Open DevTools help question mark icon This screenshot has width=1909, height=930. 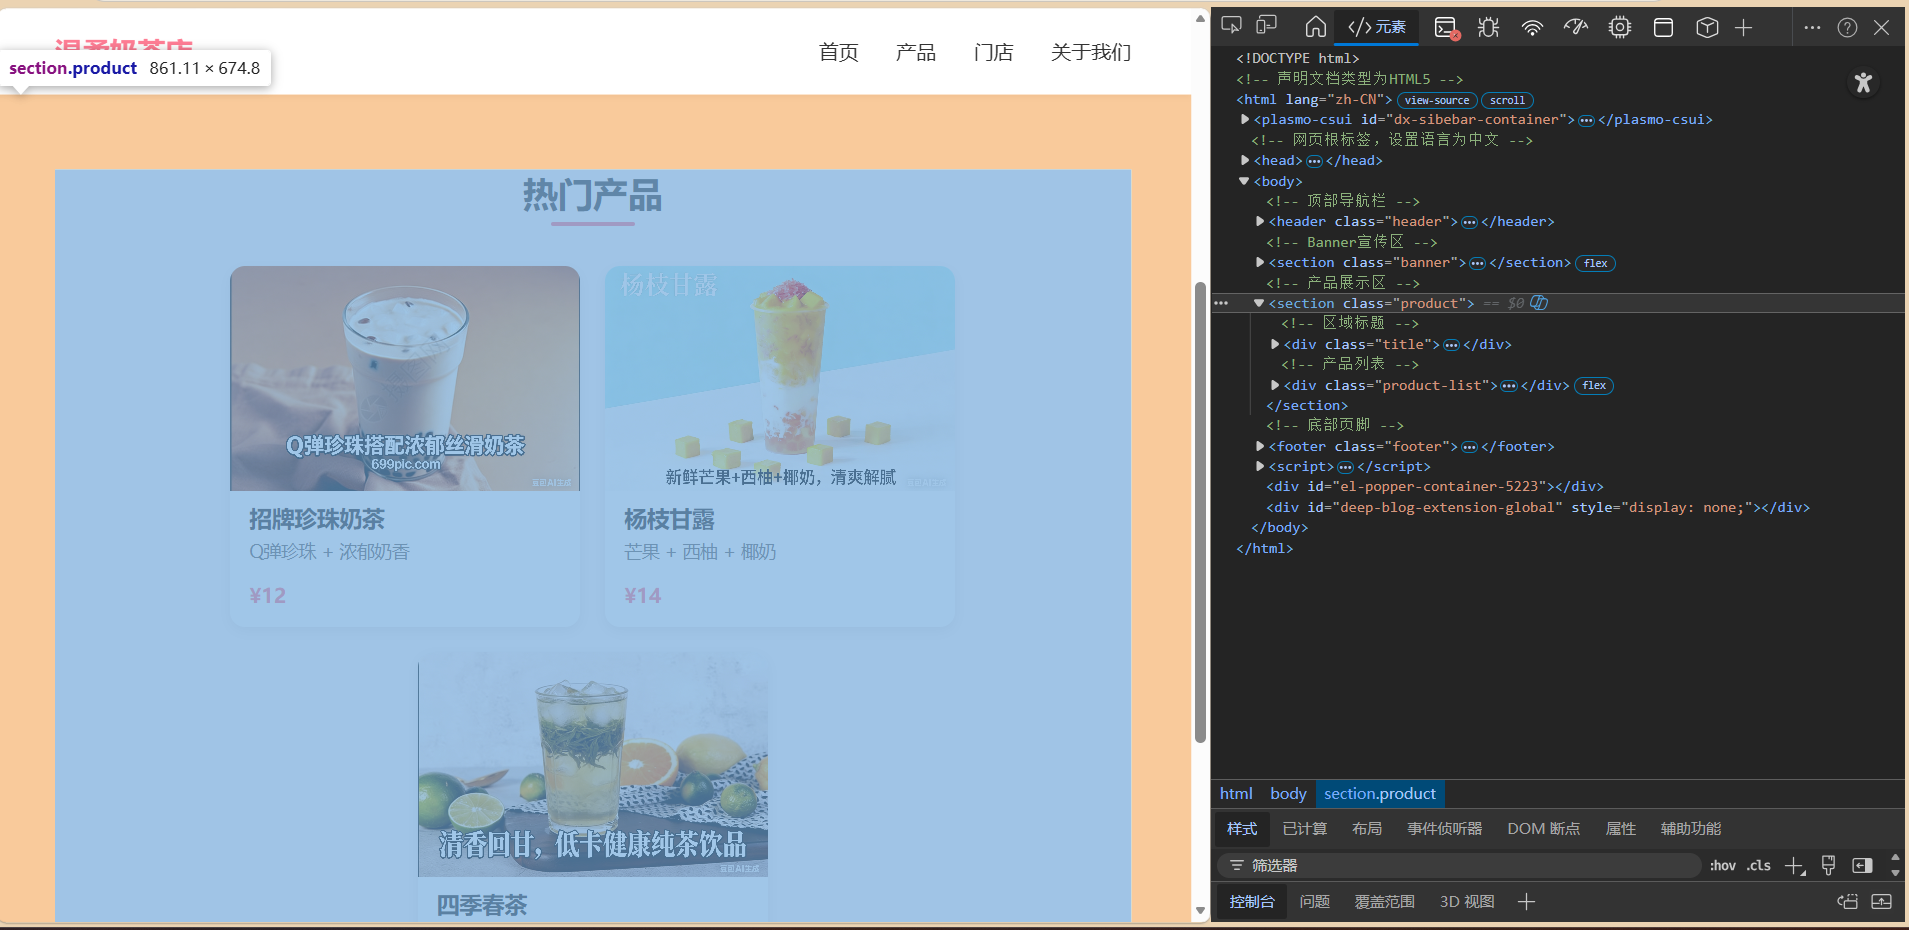click(x=1847, y=27)
